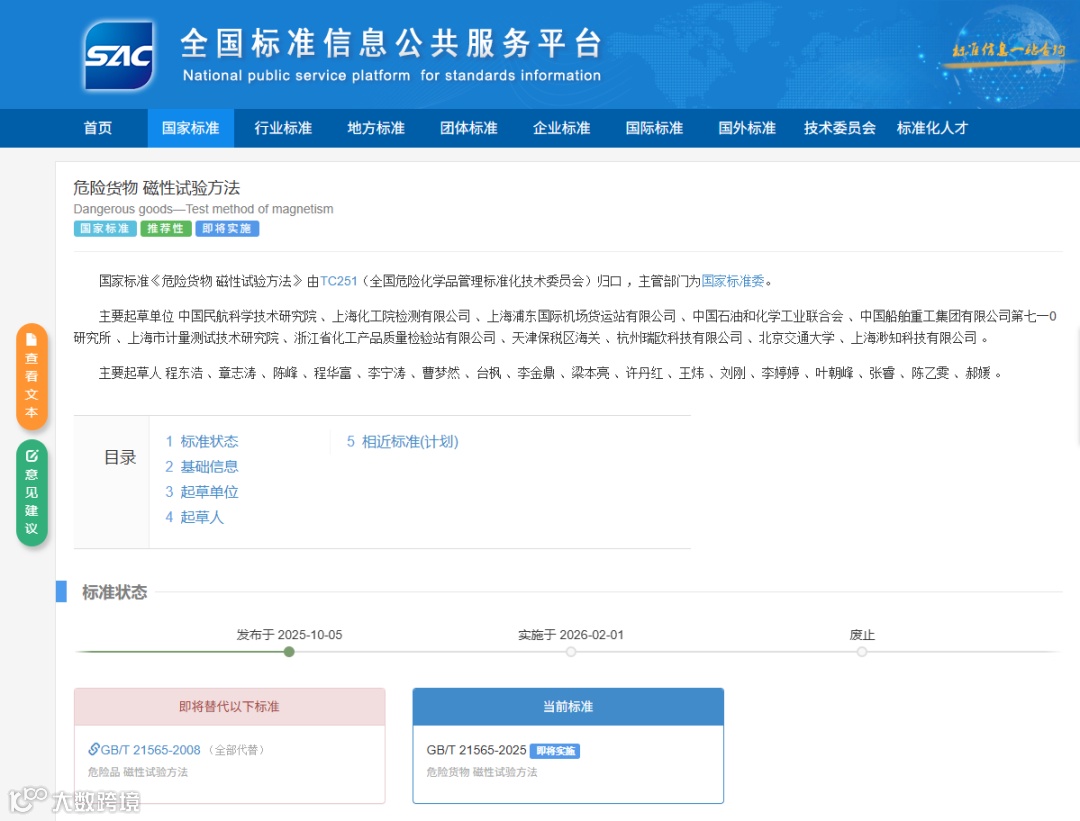
Task: Jump to 3 起草单位 in contents
Action: pyautogui.click(x=202, y=492)
